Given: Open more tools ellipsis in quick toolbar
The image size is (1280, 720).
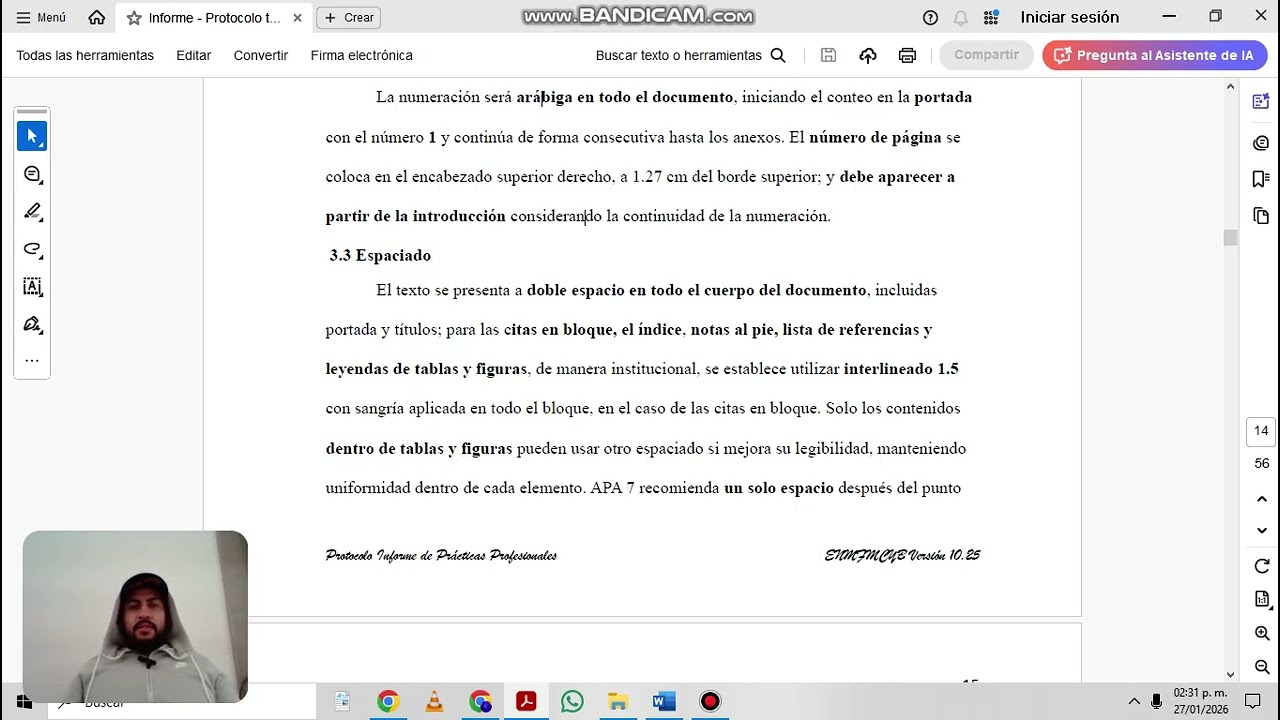Looking at the screenshot, I should click(x=32, y=361).
